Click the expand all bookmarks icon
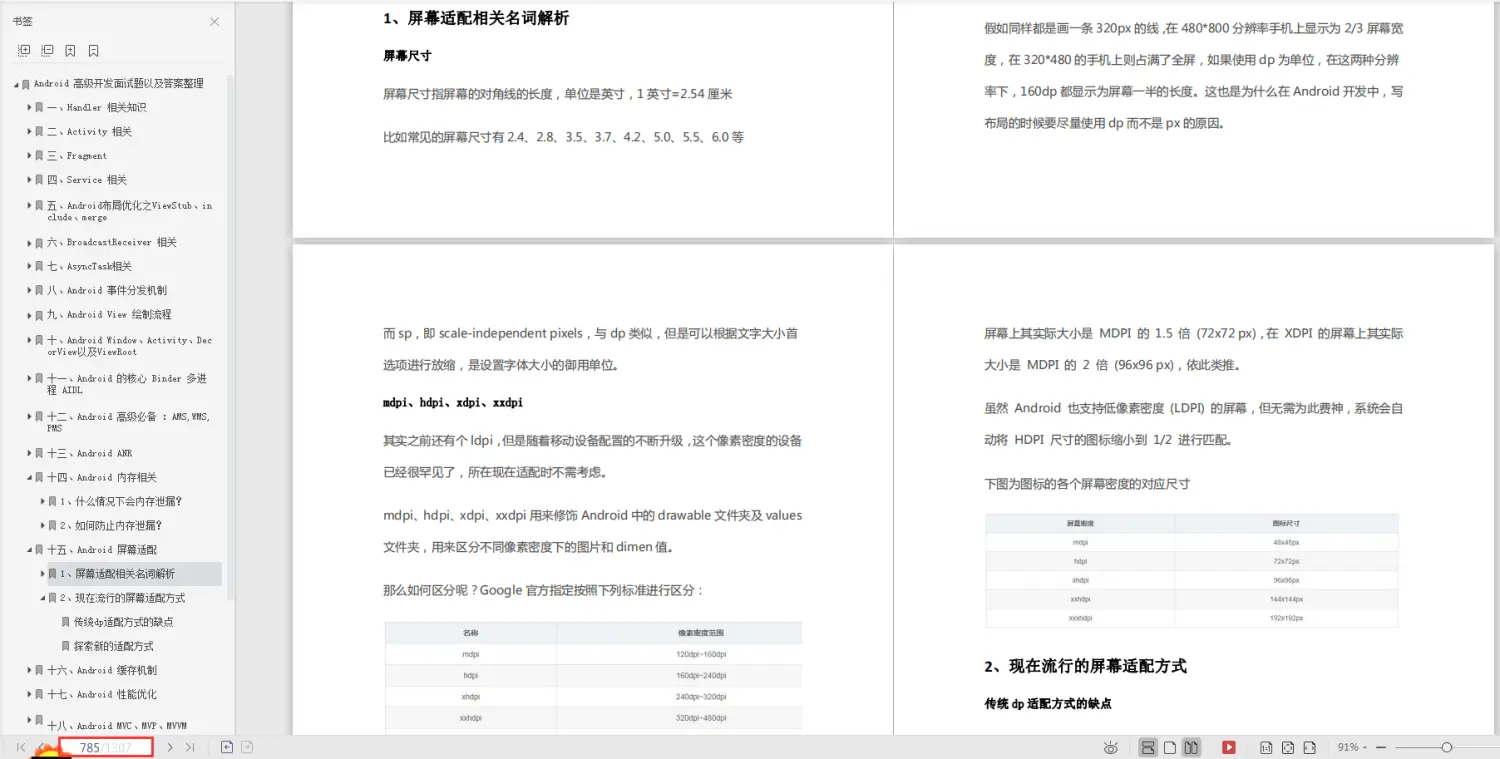The width and height of the screenshot is (1500, 759). (24, 50)
